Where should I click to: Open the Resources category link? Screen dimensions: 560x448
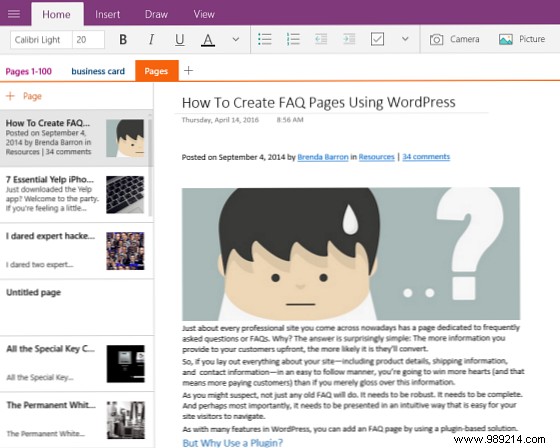(376, 157)
